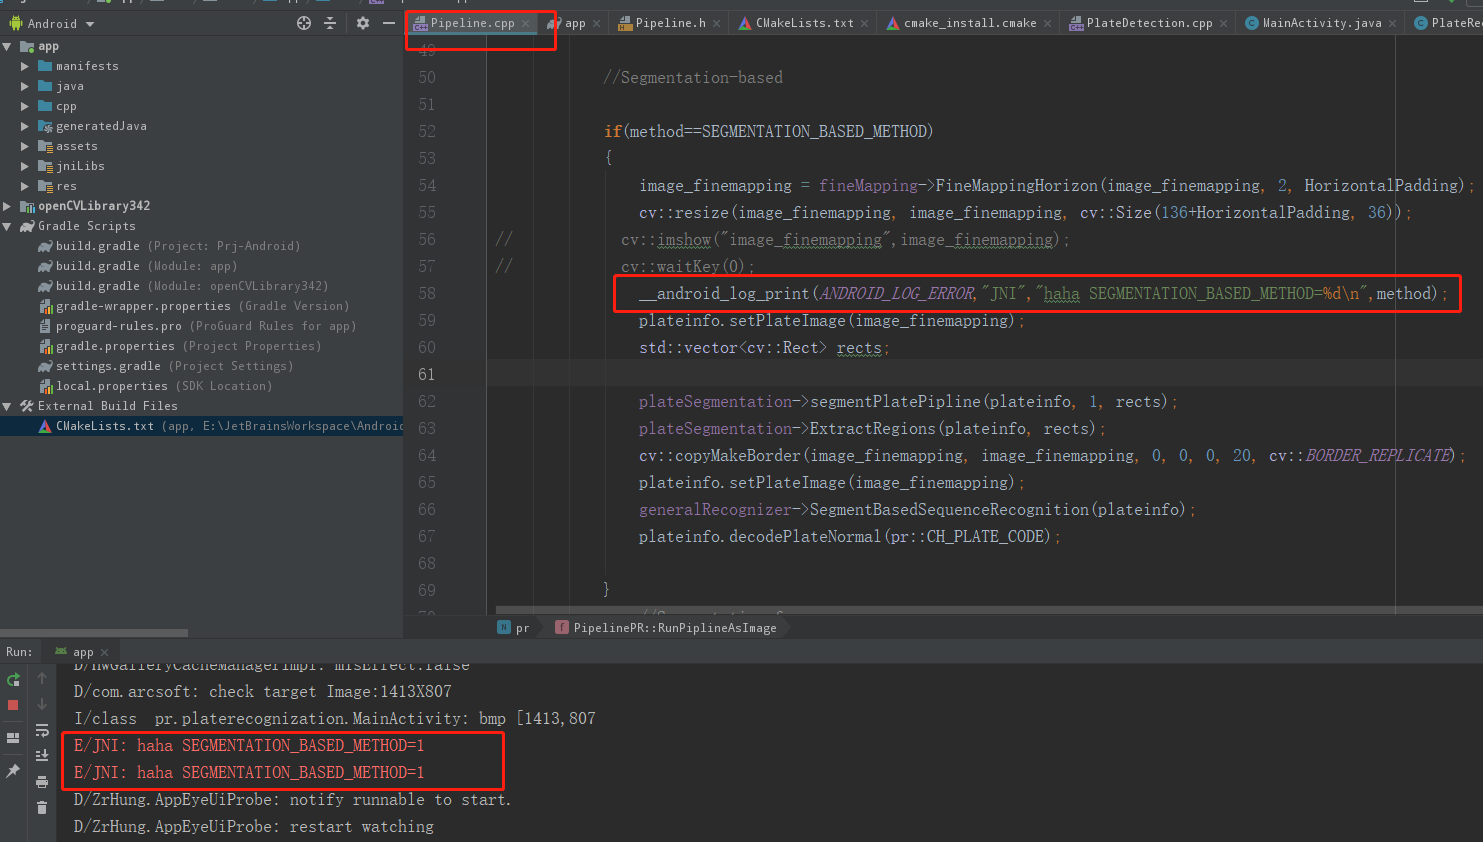Toggle soft-wrap in the console
This screenshot has width=1483, height=842.
coord(42,732)
